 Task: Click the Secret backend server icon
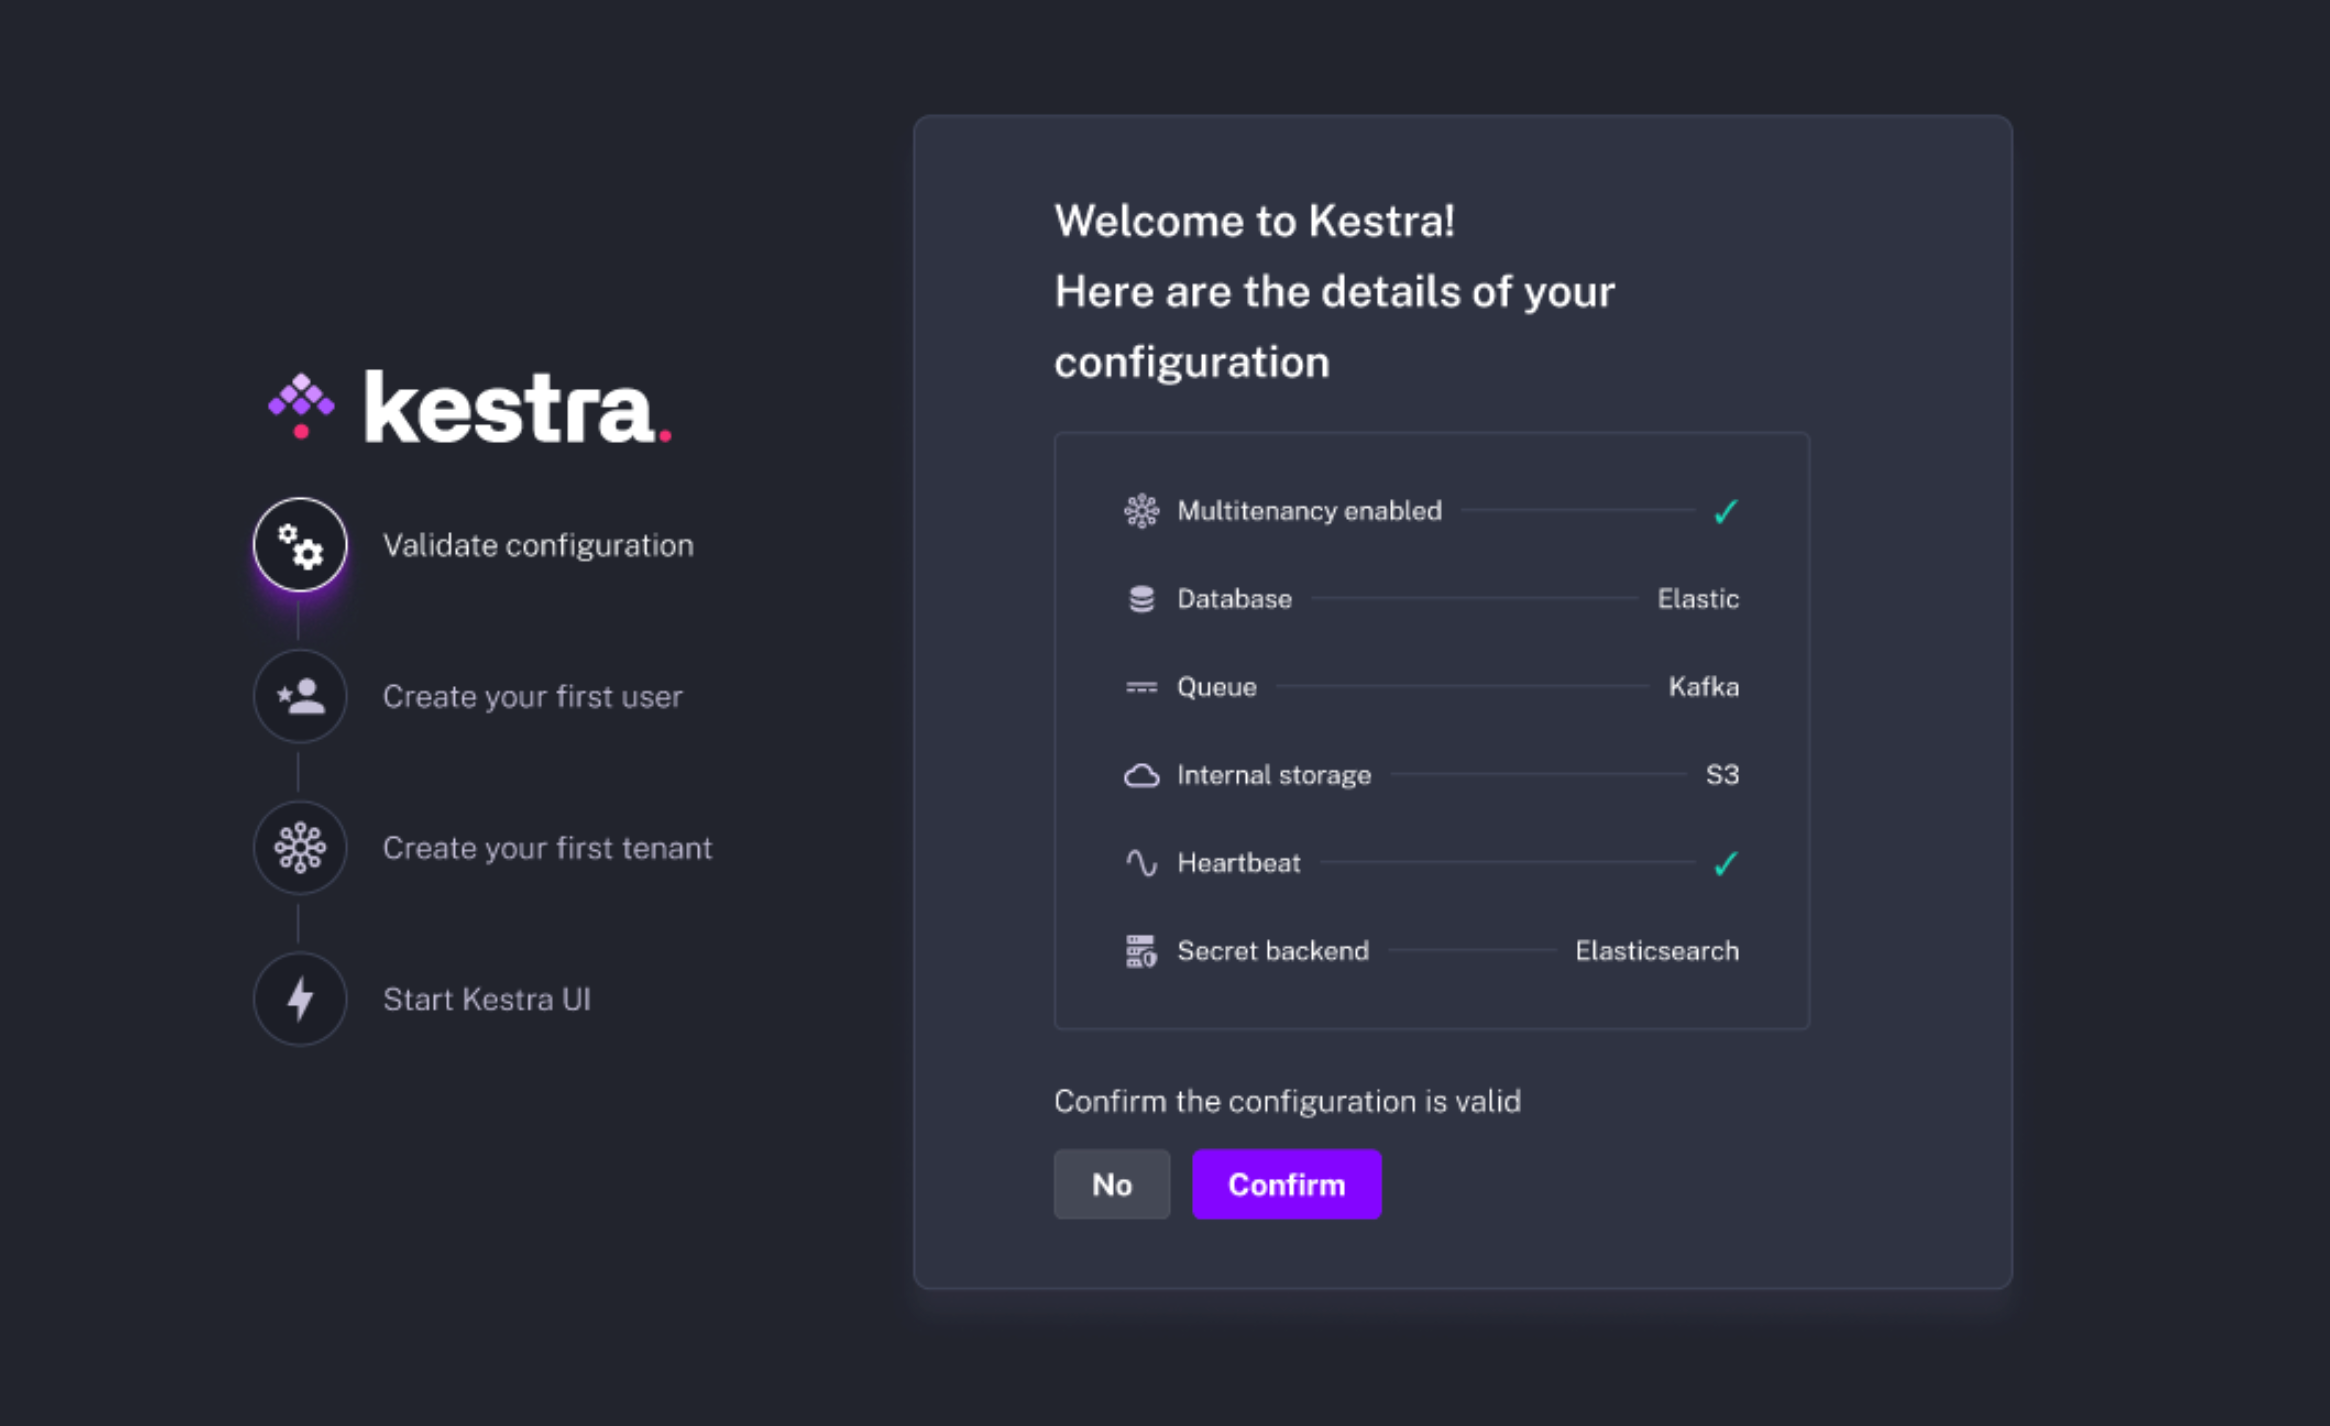coord(1141,951)
